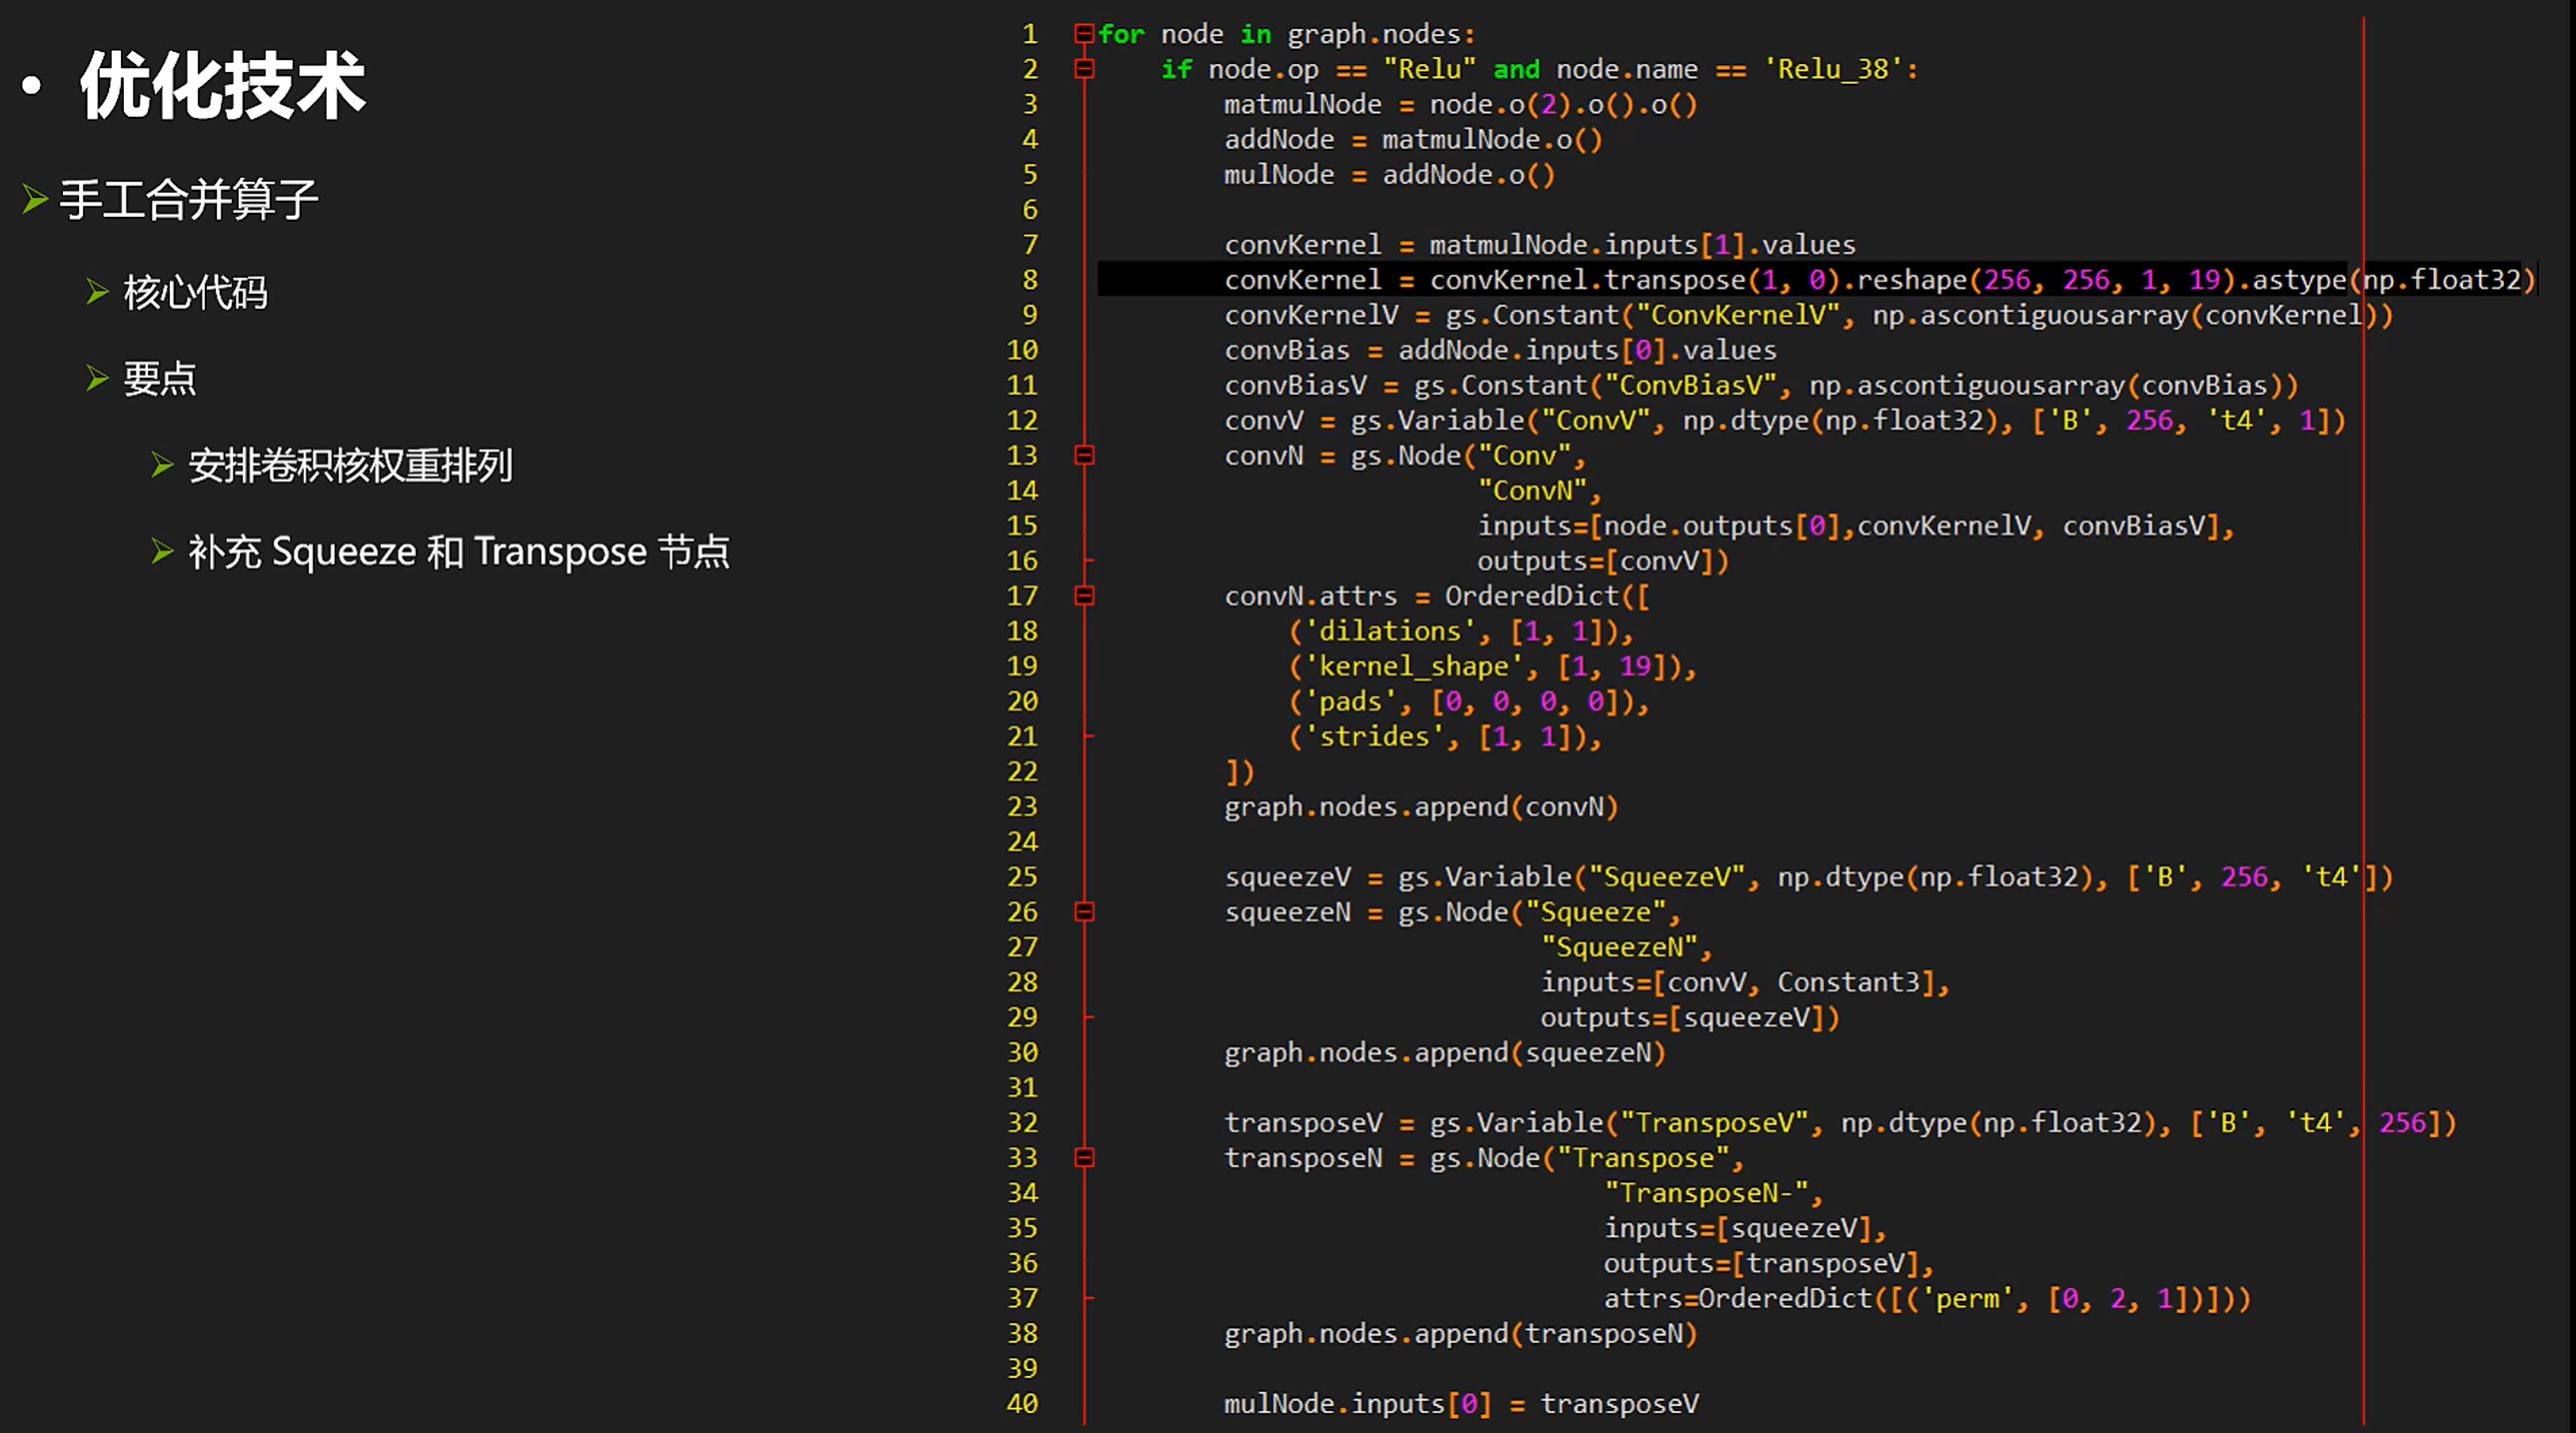Click 'mulNode.inputs[0] = transposeV' on last line
This screenshot has height=1433, width=2576.
pyautogui.click(x=1460, y=1404)
